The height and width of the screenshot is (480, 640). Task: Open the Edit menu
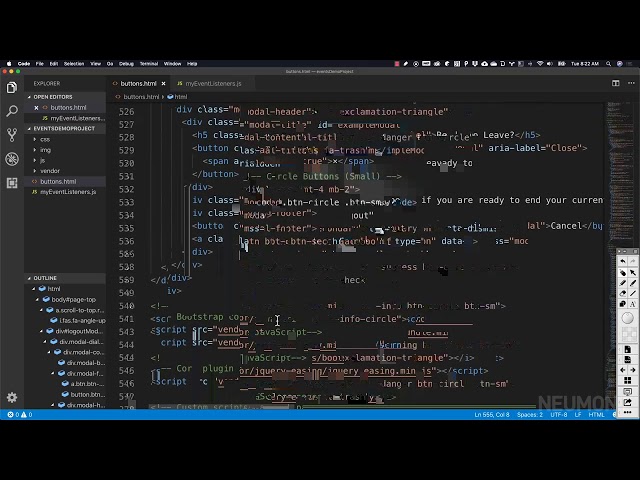(x=53, y=64)
